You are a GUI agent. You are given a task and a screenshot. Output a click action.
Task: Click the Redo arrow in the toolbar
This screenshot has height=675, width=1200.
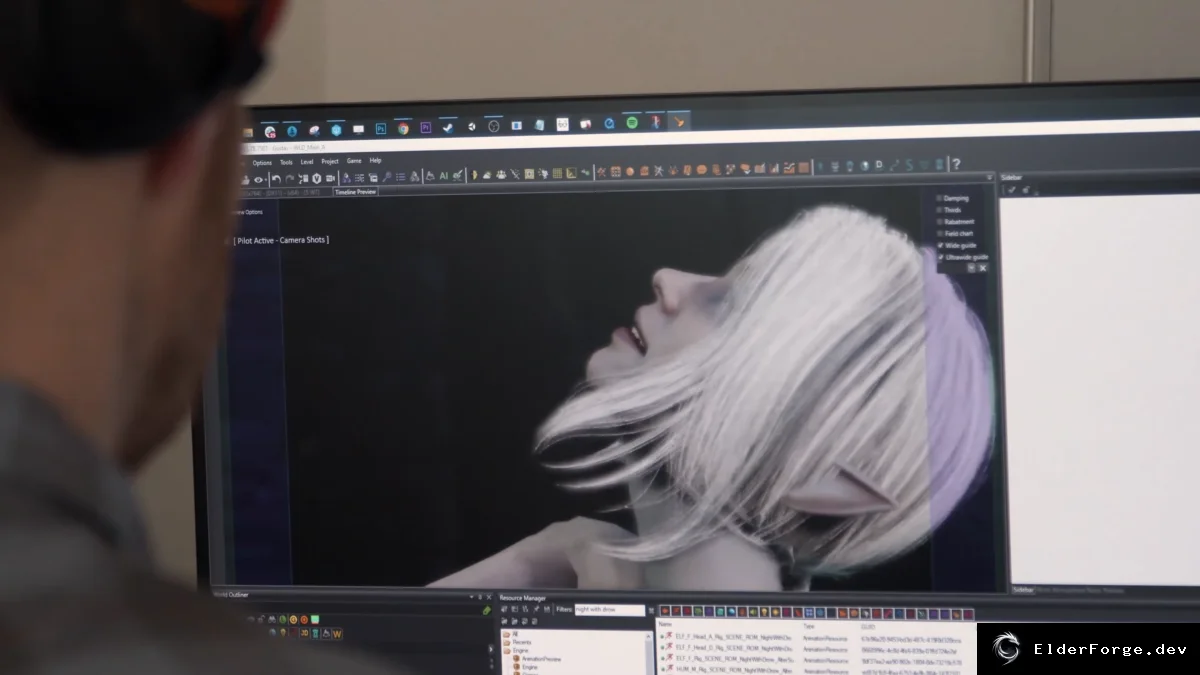289,179
